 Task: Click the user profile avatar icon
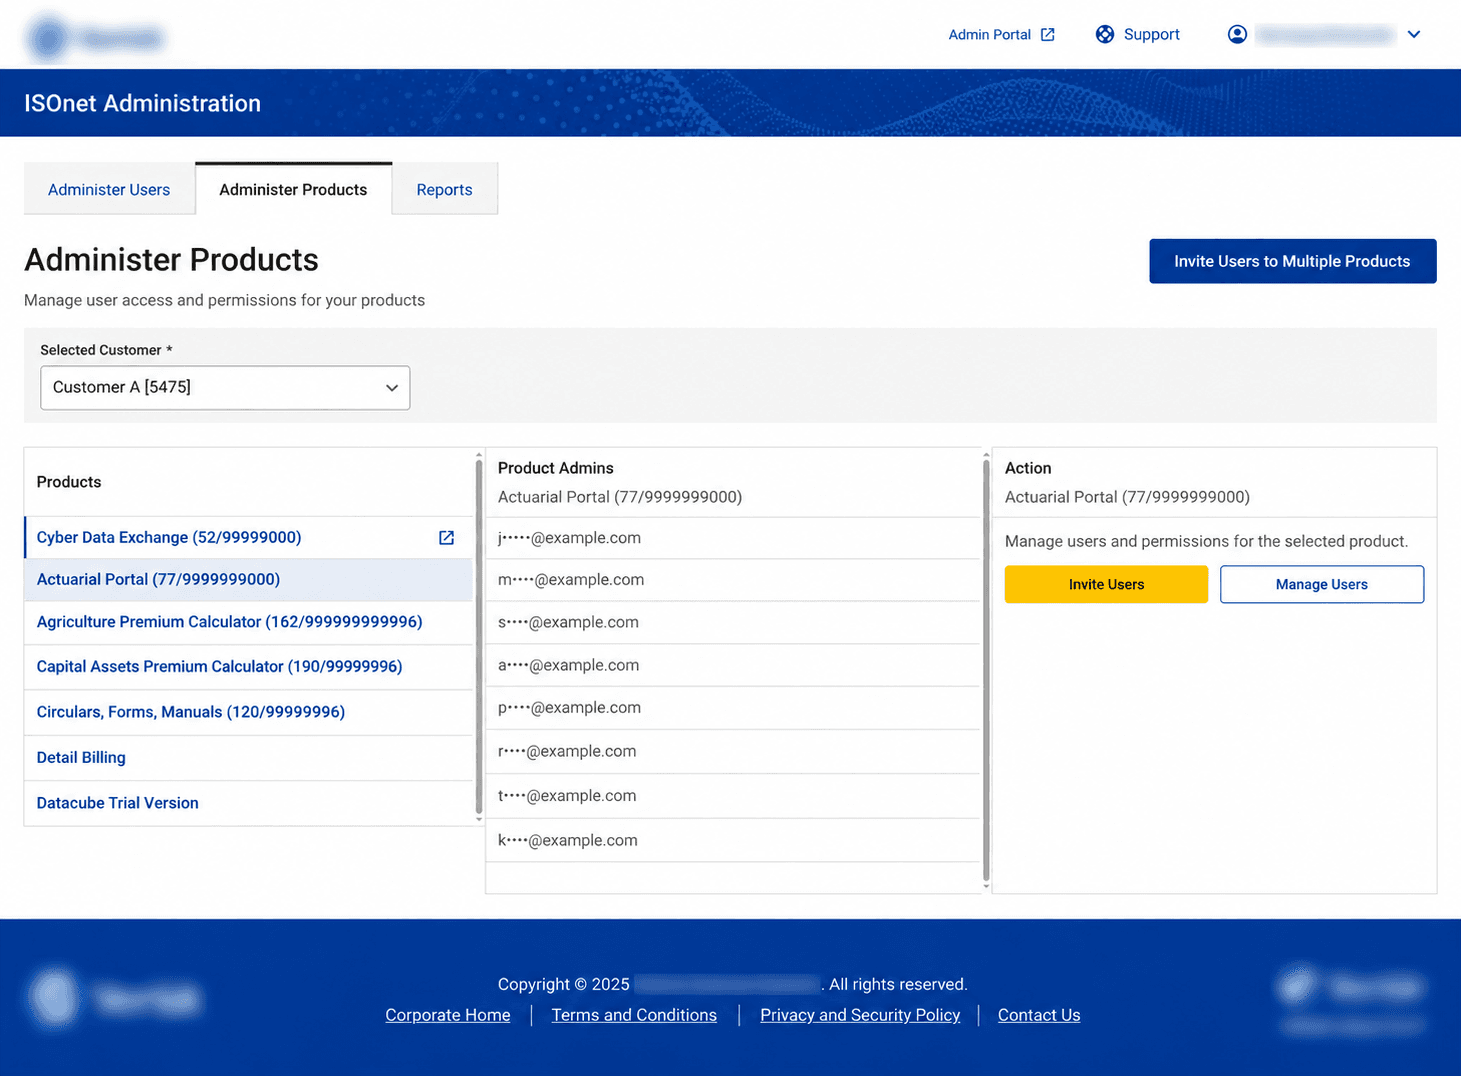coord(1237,35)
